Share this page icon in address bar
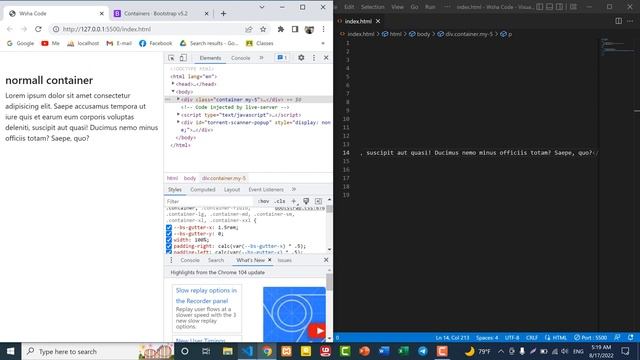 click(x=249, y=29)
